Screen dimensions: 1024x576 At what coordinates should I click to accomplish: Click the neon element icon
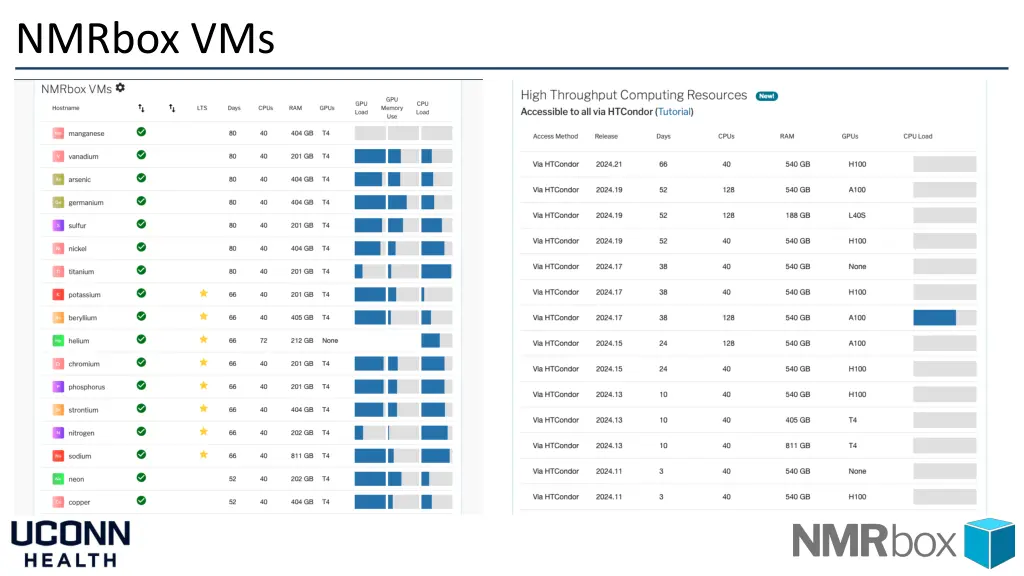pos(58,479)
